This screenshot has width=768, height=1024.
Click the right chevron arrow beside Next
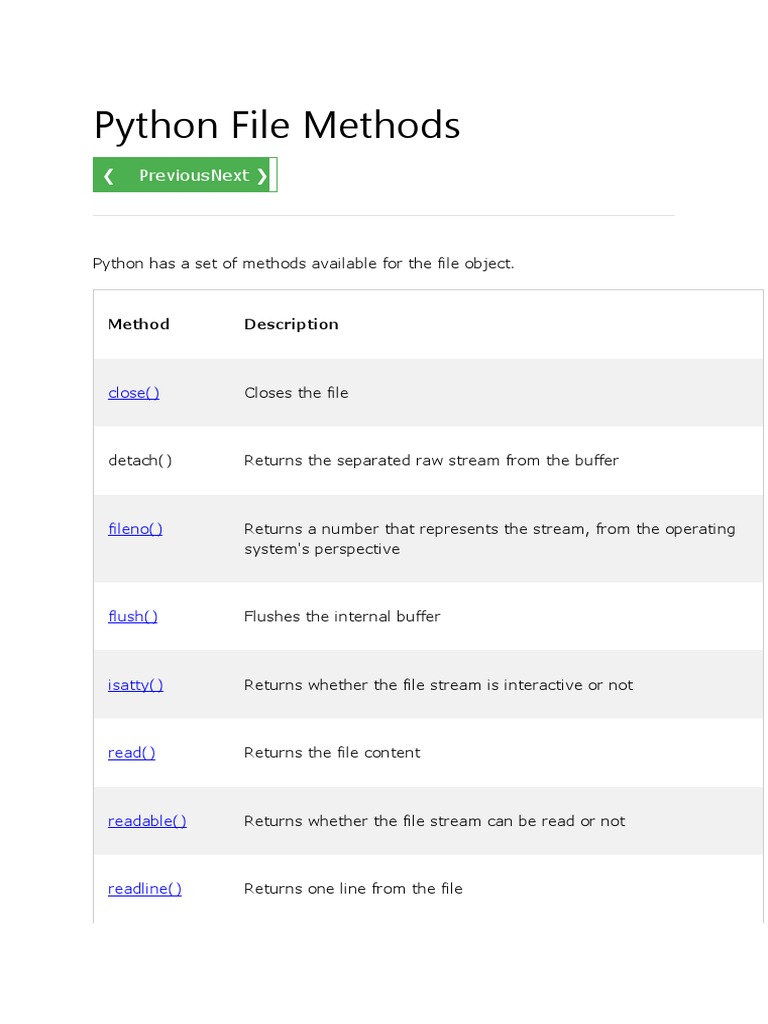click(262, 176)
